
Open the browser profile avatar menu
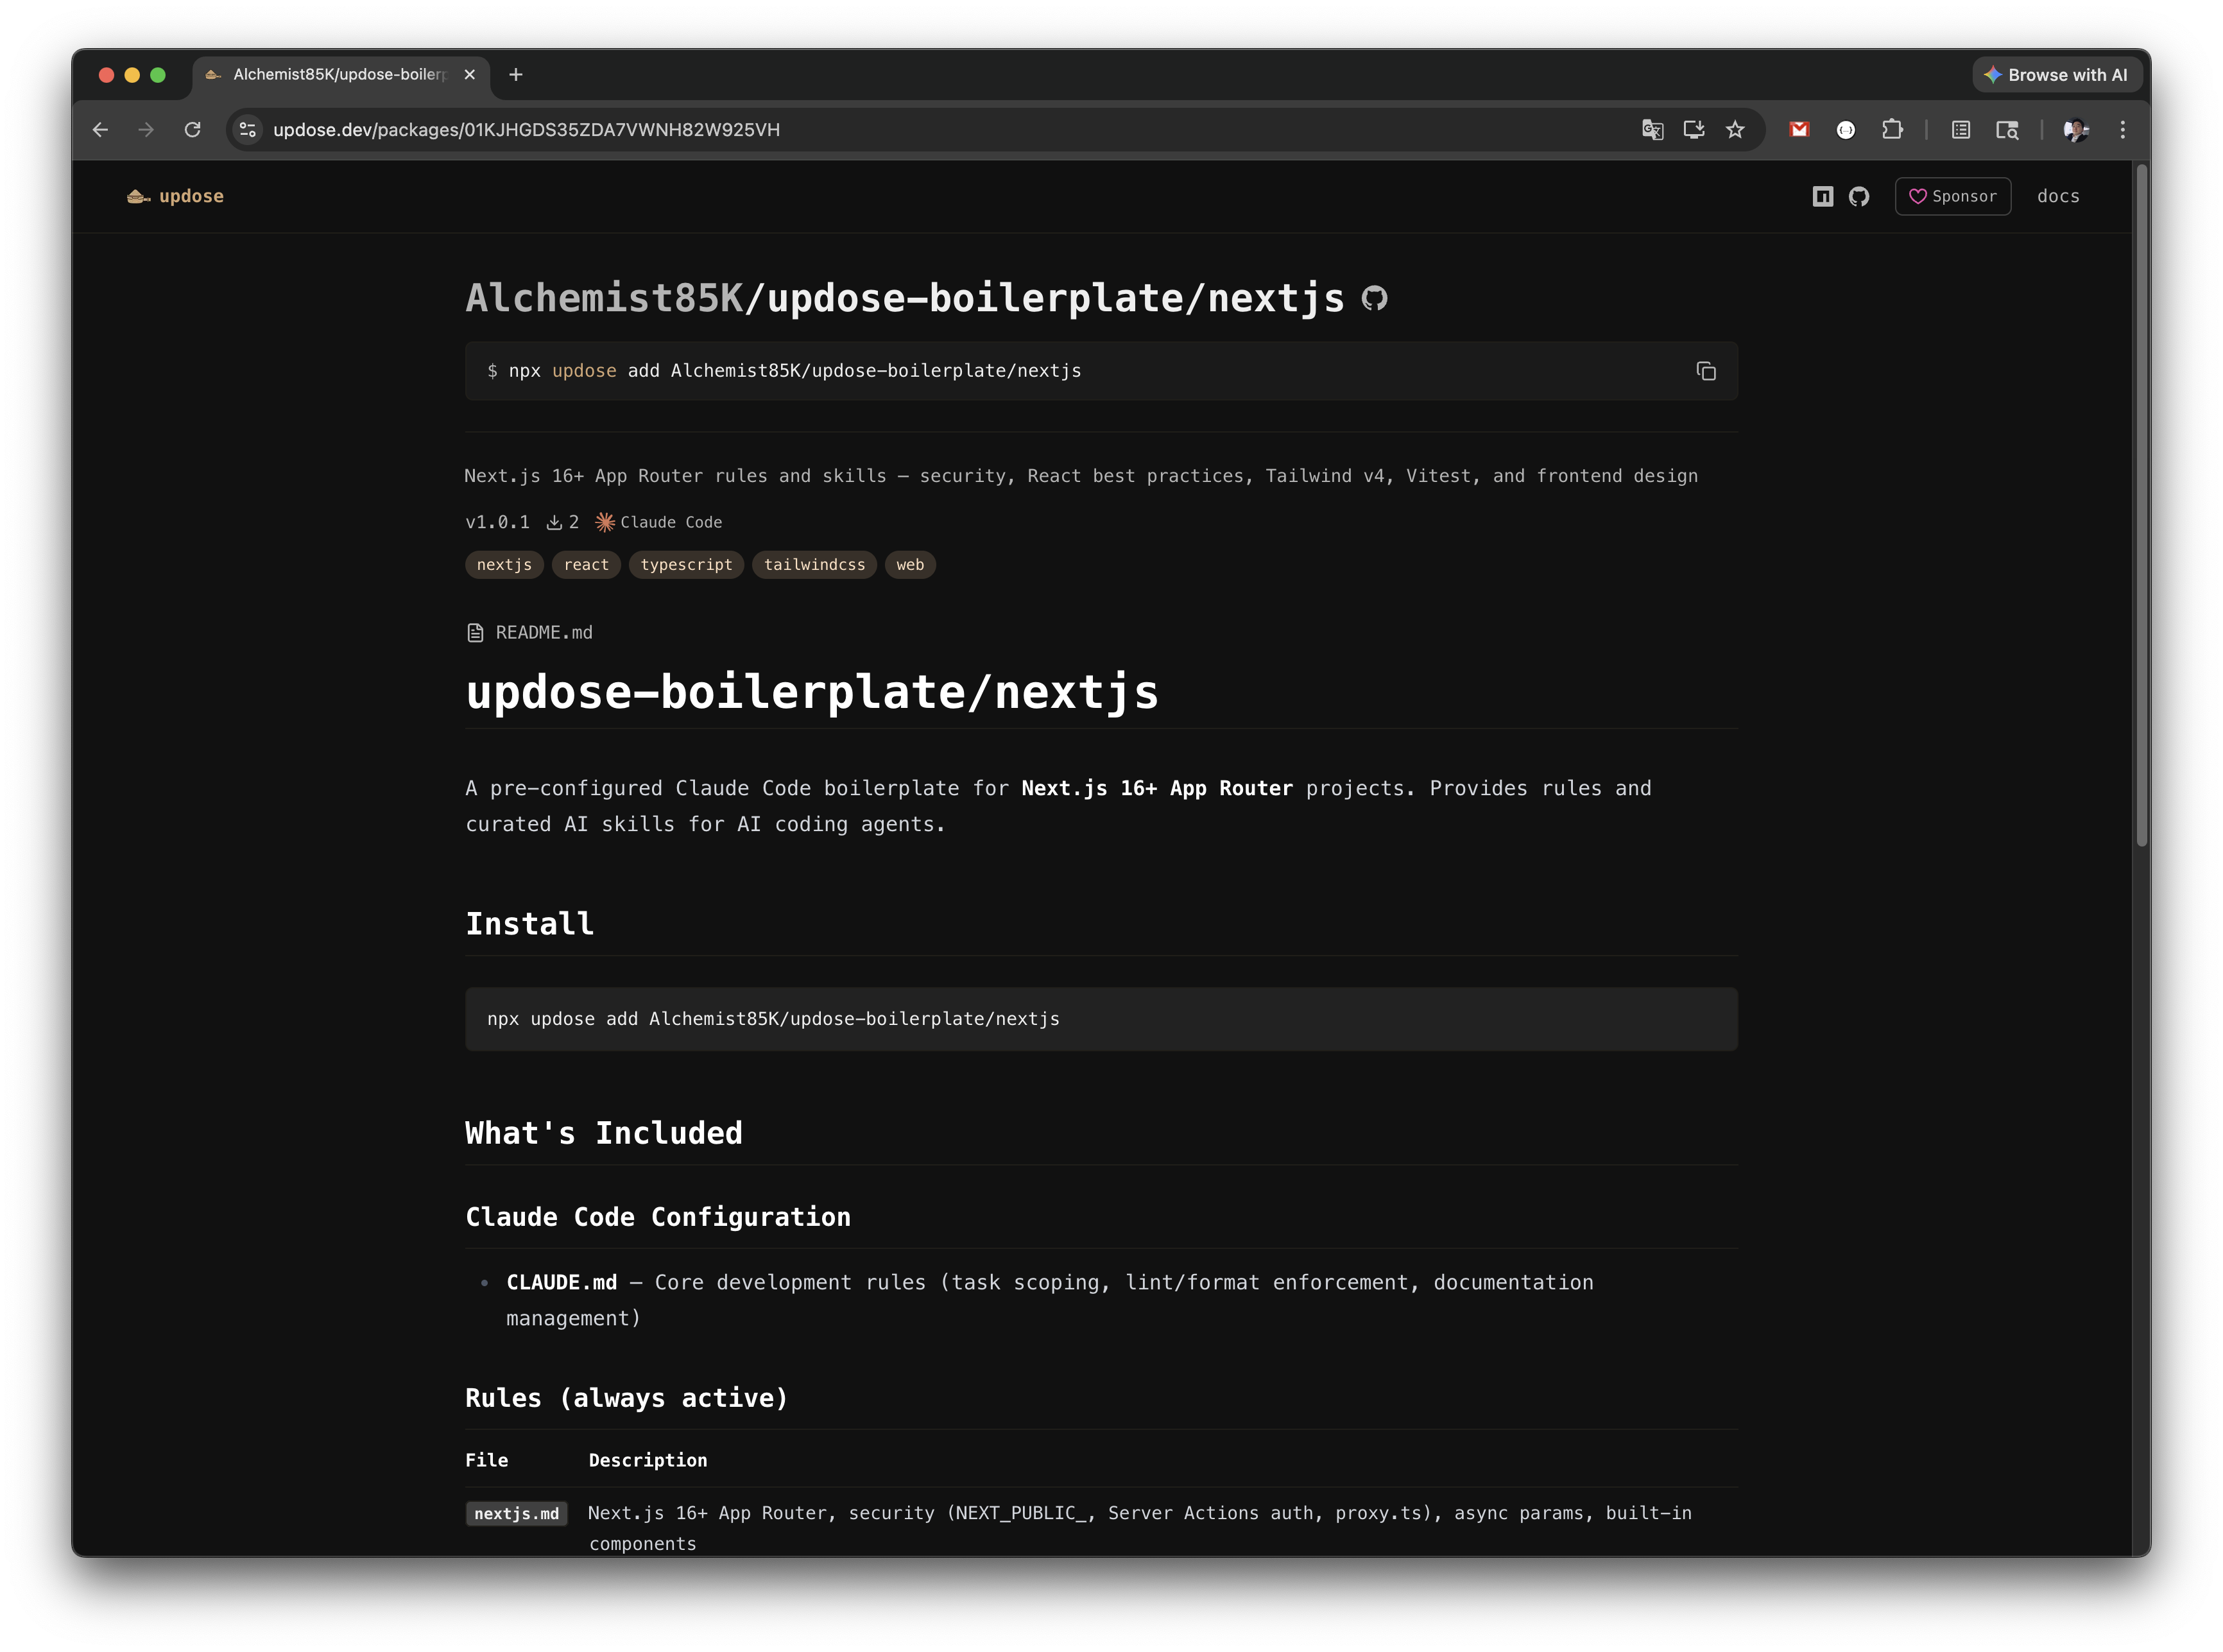[2075, 129]
